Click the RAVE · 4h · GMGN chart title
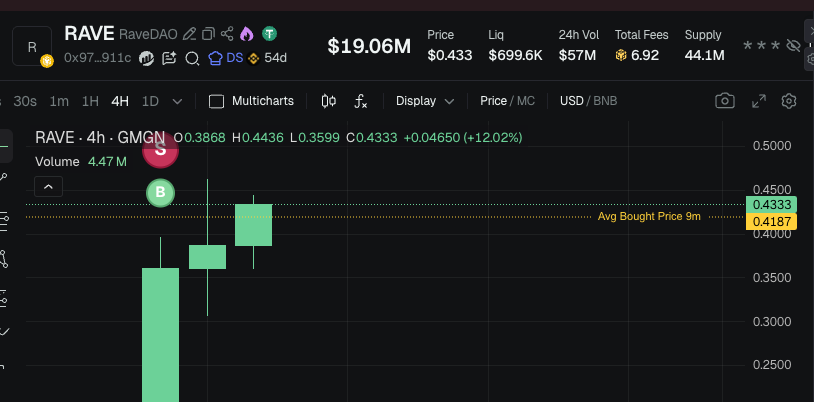The width and height of the screenshot is (814, 402). coord(100,138)
